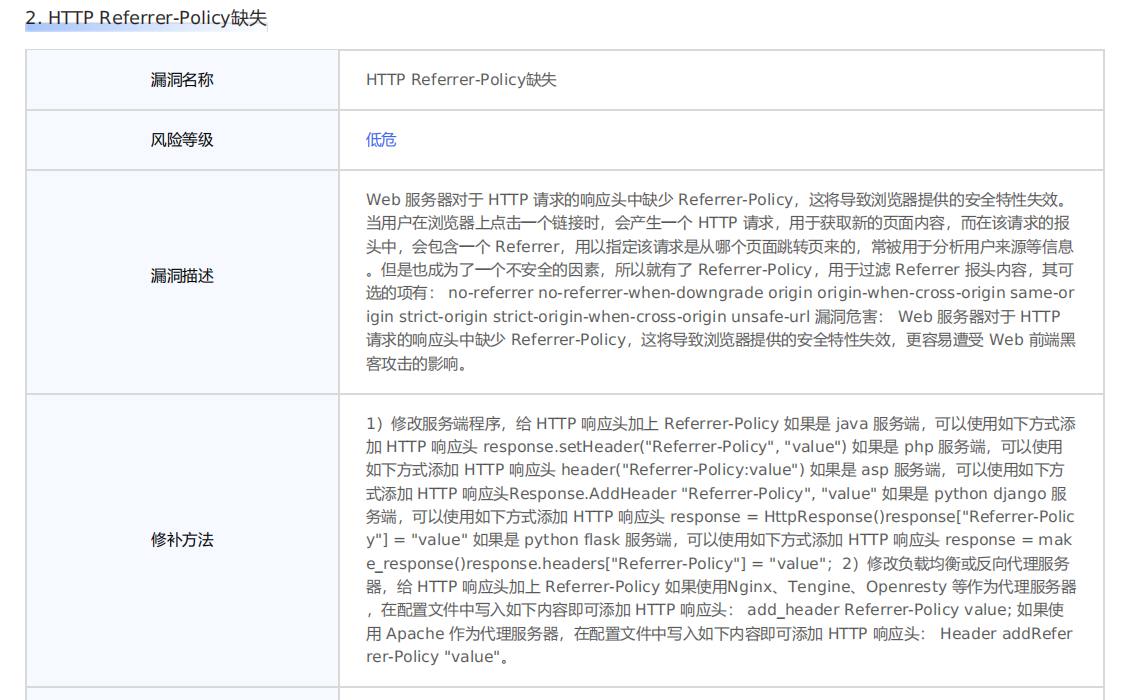The height and width of the screenshot is (700, 1135).
Task: Click the Nginx "add_header Referrer-Policy value;" directive
Action: (x=880, y=610)
